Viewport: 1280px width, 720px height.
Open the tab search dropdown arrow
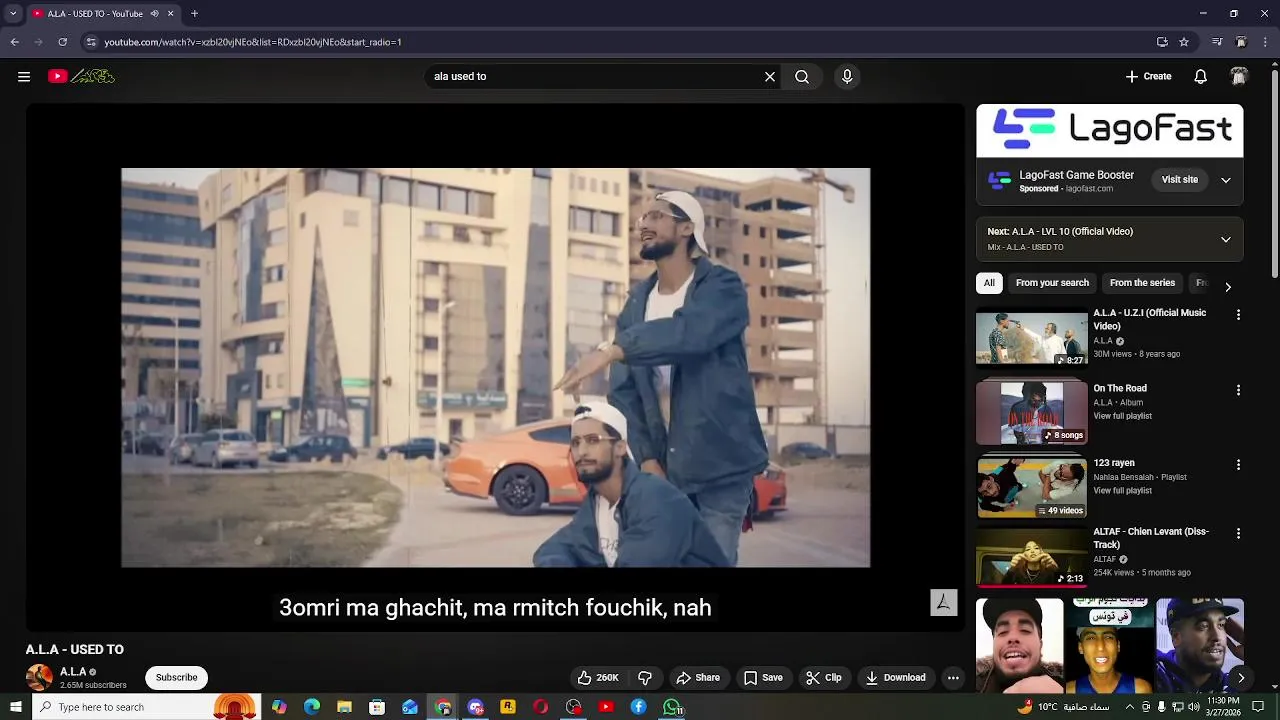pyautogui.click(x=13, y=14)
